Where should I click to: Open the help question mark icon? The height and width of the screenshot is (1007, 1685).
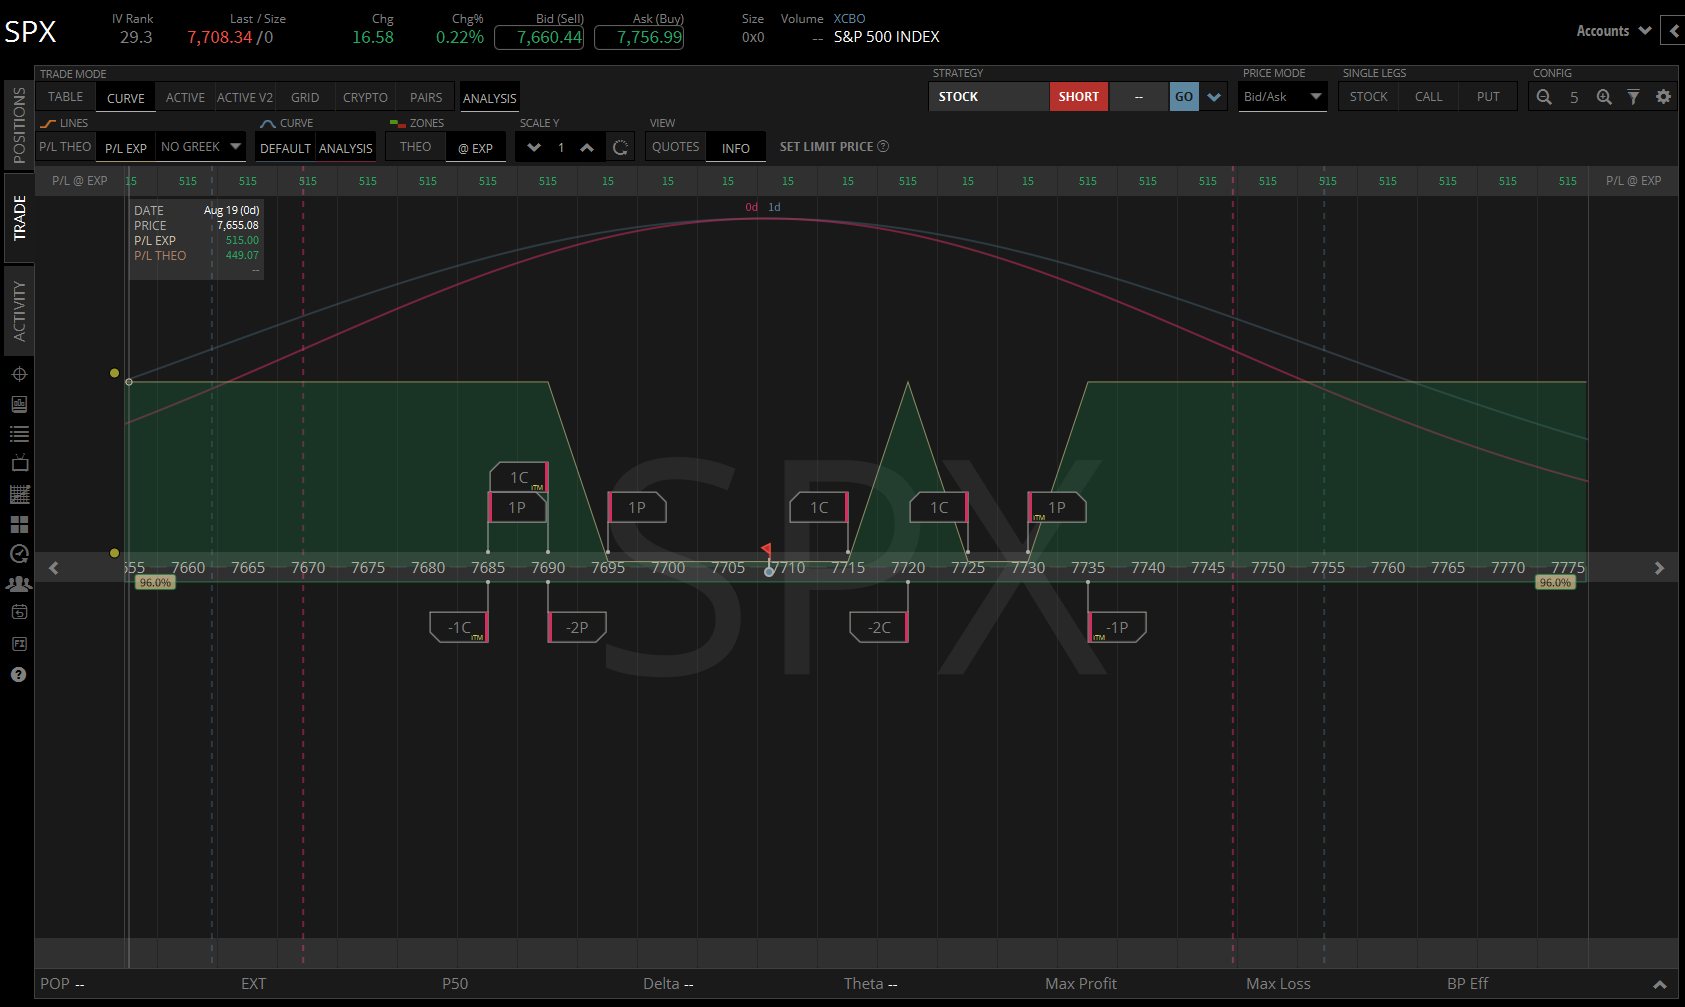point(19,675)
